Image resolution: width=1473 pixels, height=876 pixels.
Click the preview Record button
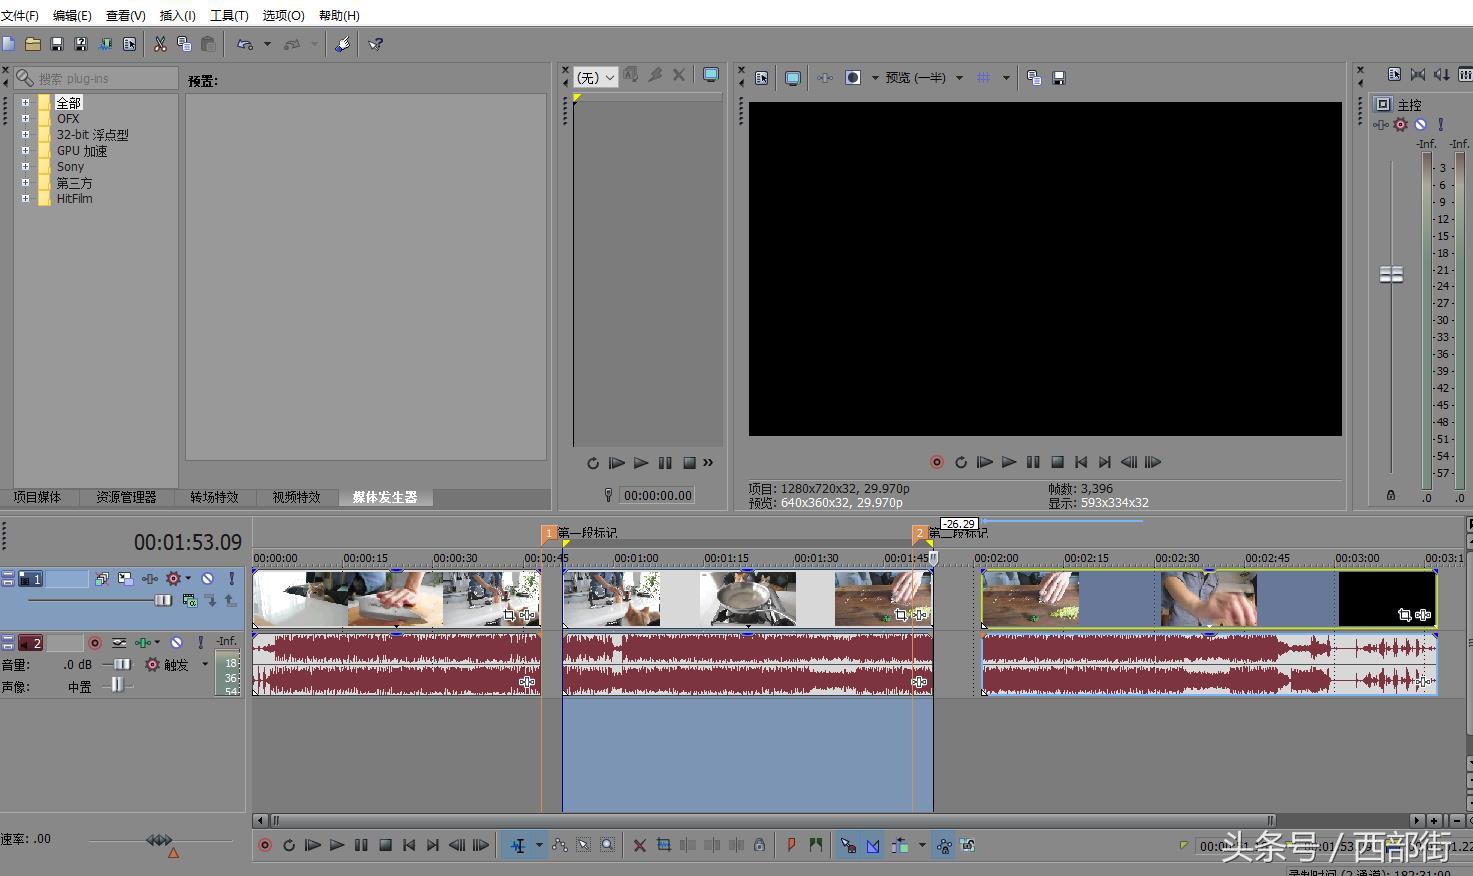coord(937,462)
